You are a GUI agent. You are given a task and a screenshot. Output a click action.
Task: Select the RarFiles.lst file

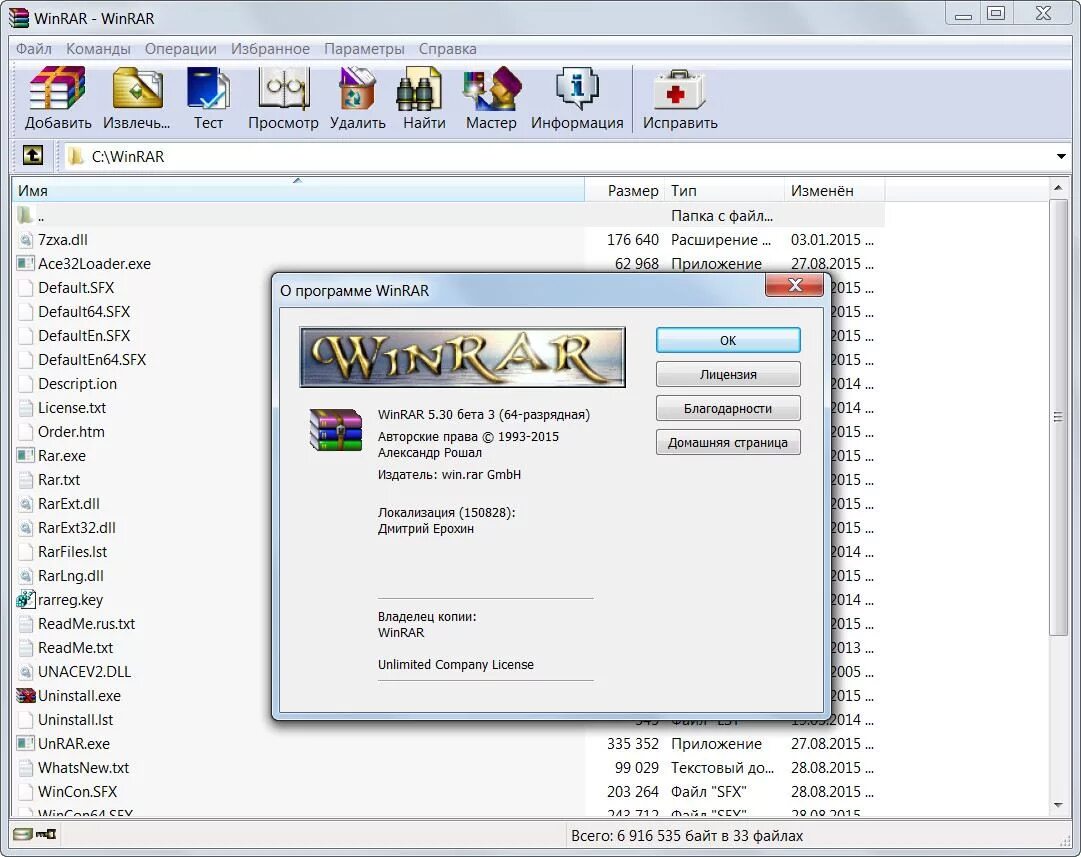72,552
